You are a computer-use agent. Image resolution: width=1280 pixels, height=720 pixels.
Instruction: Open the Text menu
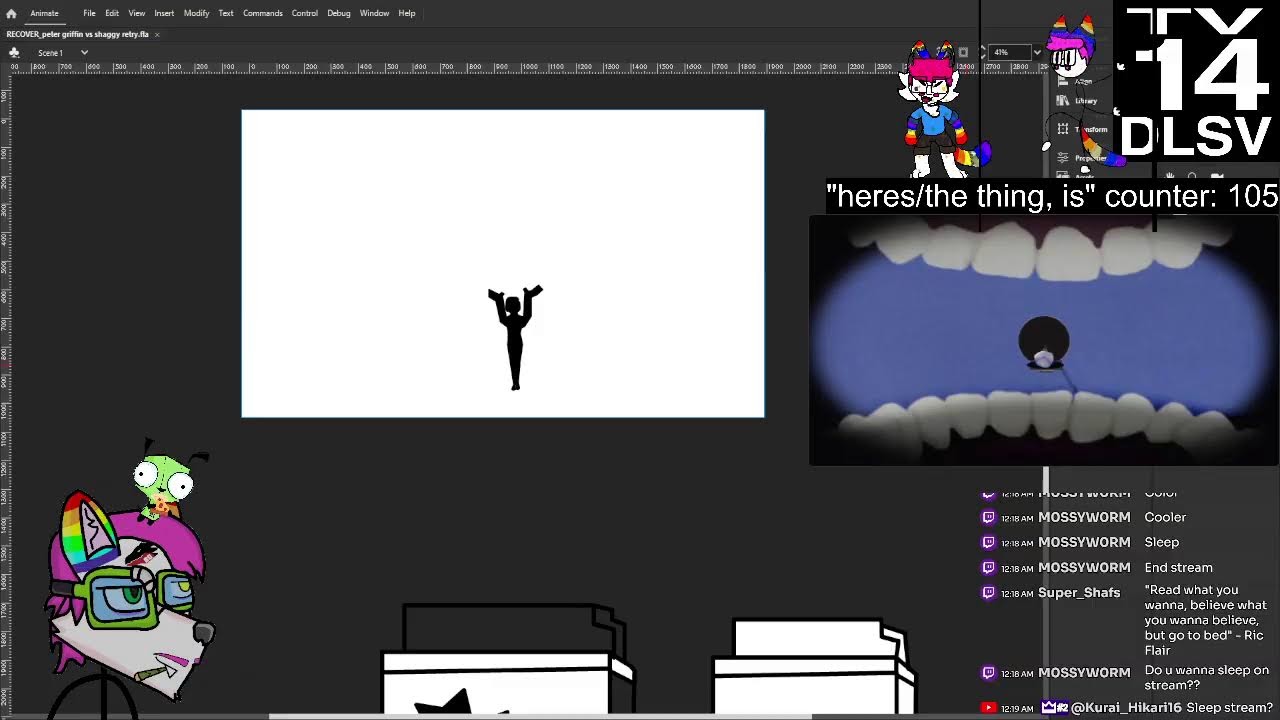(x=226, y=13)
